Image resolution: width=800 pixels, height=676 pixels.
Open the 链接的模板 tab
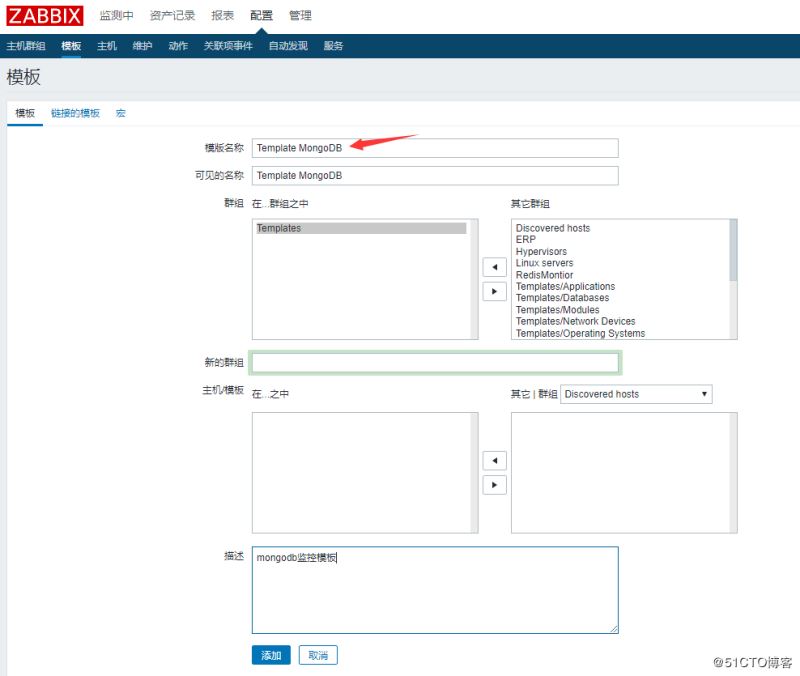point(73,113)
